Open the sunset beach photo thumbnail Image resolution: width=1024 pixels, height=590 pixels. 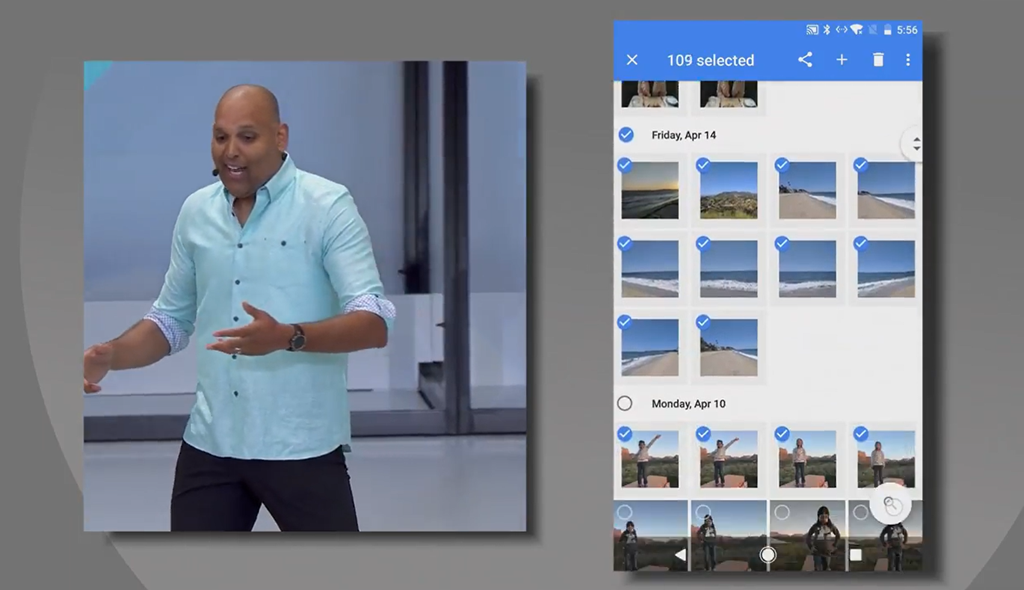click(x=650, y=190)
